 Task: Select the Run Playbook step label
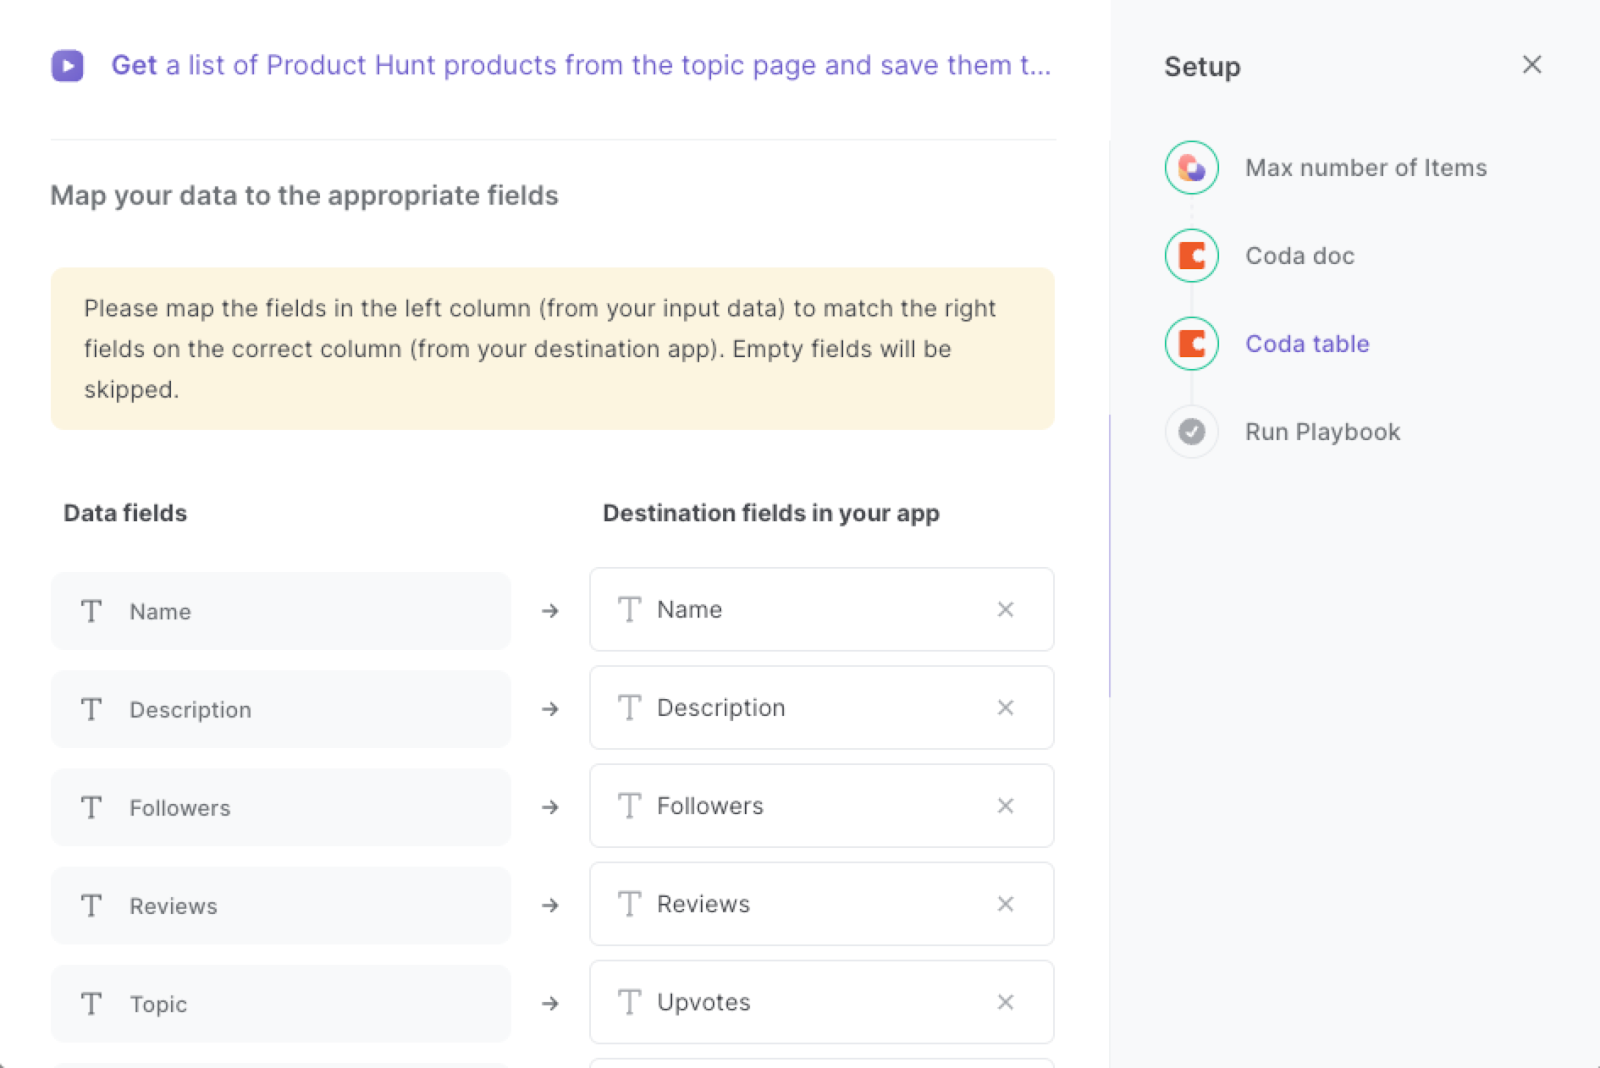click(1322, 432)
